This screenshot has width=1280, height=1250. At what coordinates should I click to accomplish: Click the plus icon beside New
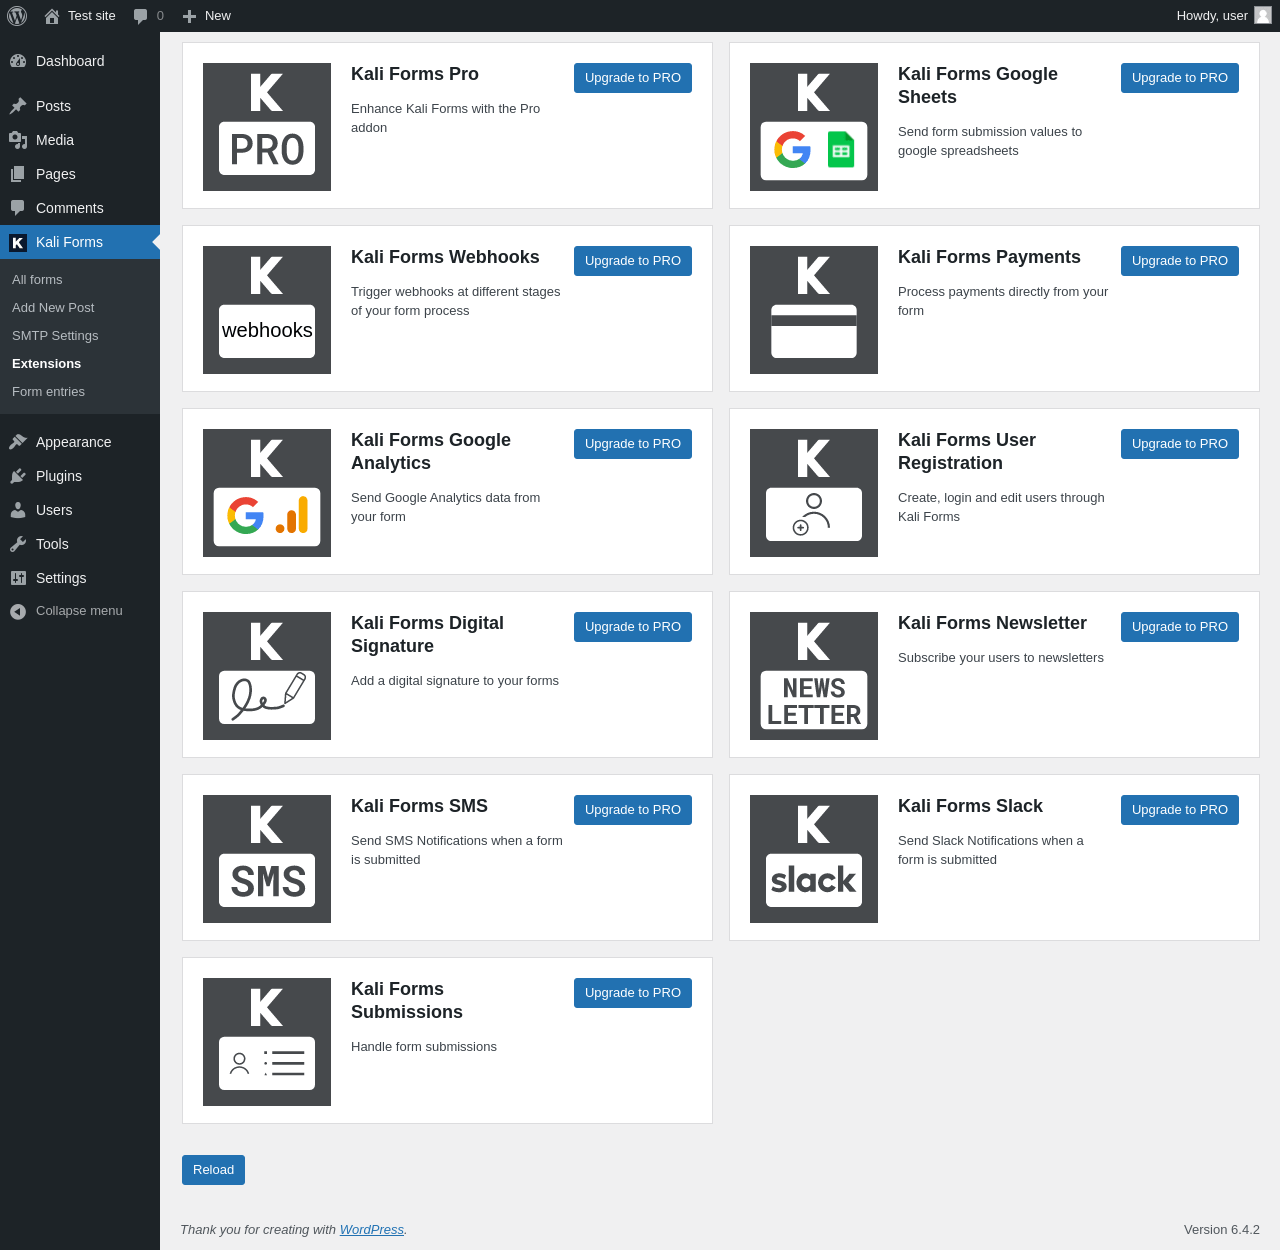coord(189,16)
